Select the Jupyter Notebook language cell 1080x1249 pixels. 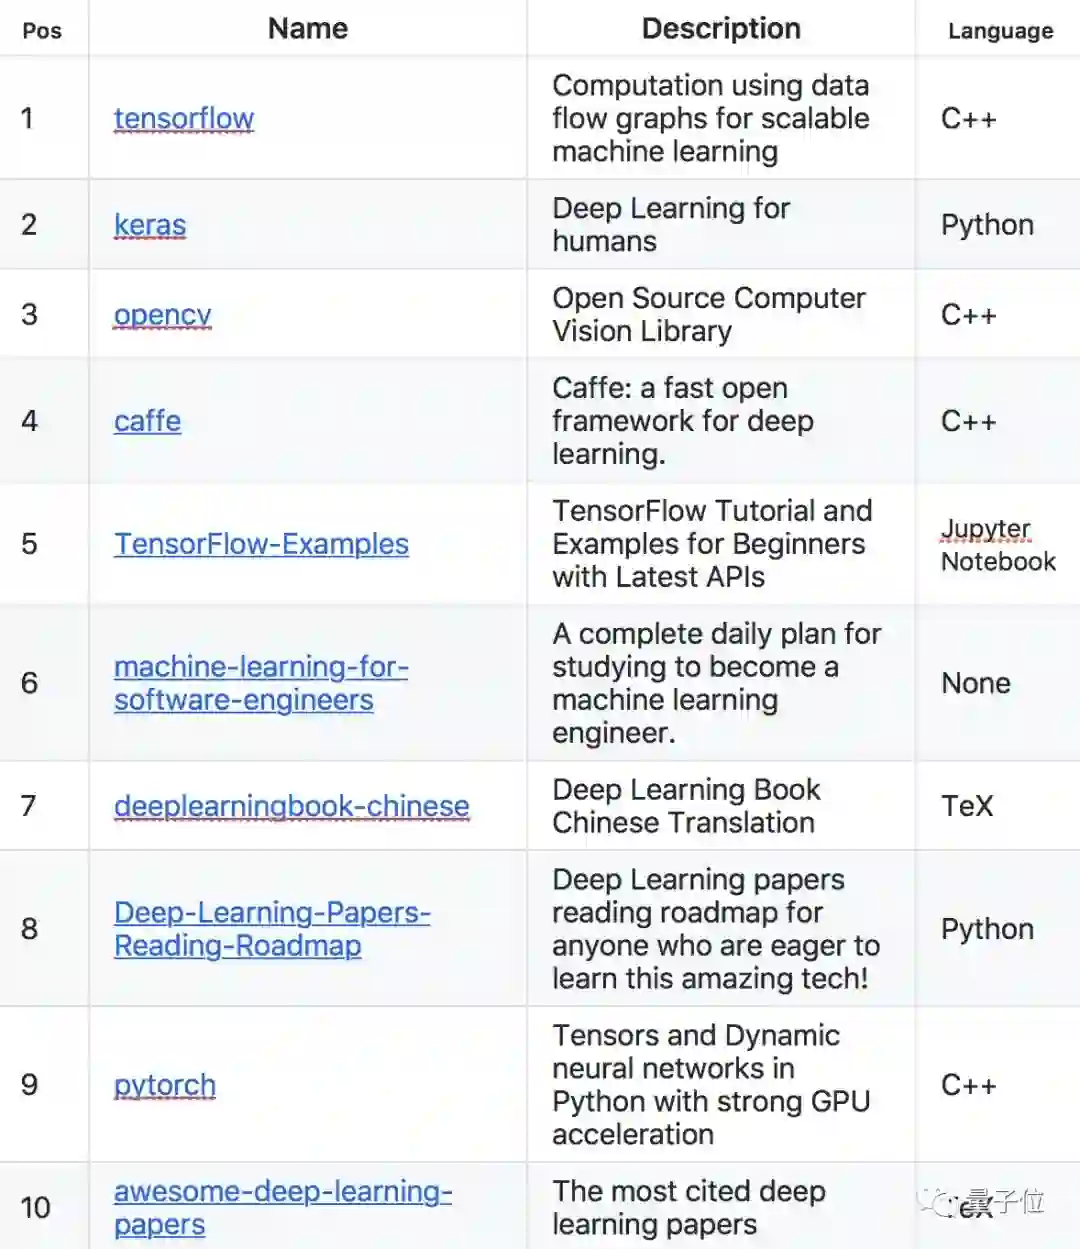pyautogui.click(x=997, y=545)
